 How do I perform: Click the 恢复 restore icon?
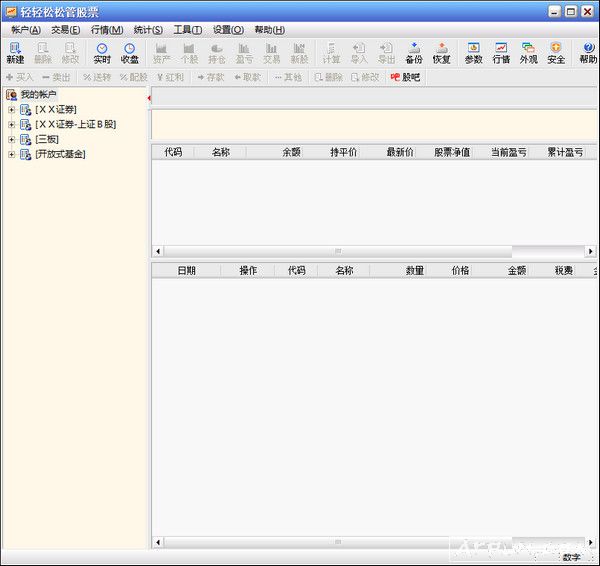point(441,53)
